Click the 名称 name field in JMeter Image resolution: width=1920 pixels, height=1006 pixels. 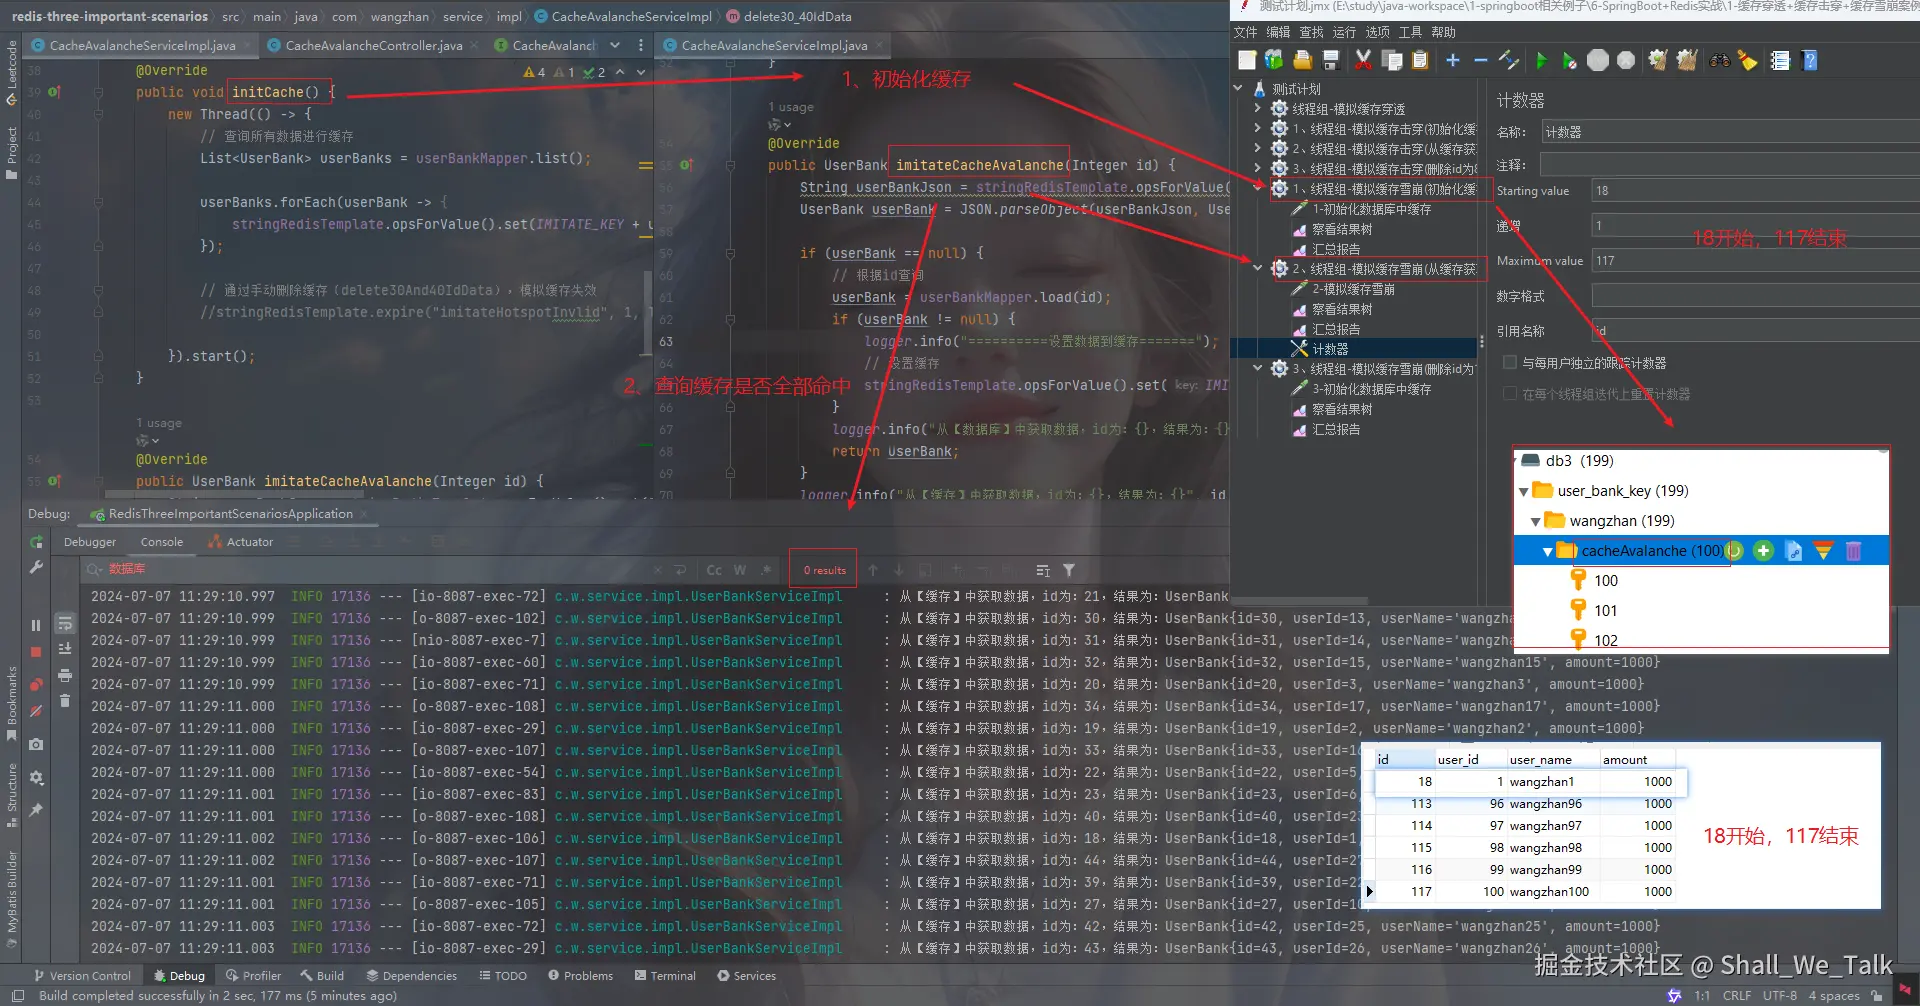1730,132
